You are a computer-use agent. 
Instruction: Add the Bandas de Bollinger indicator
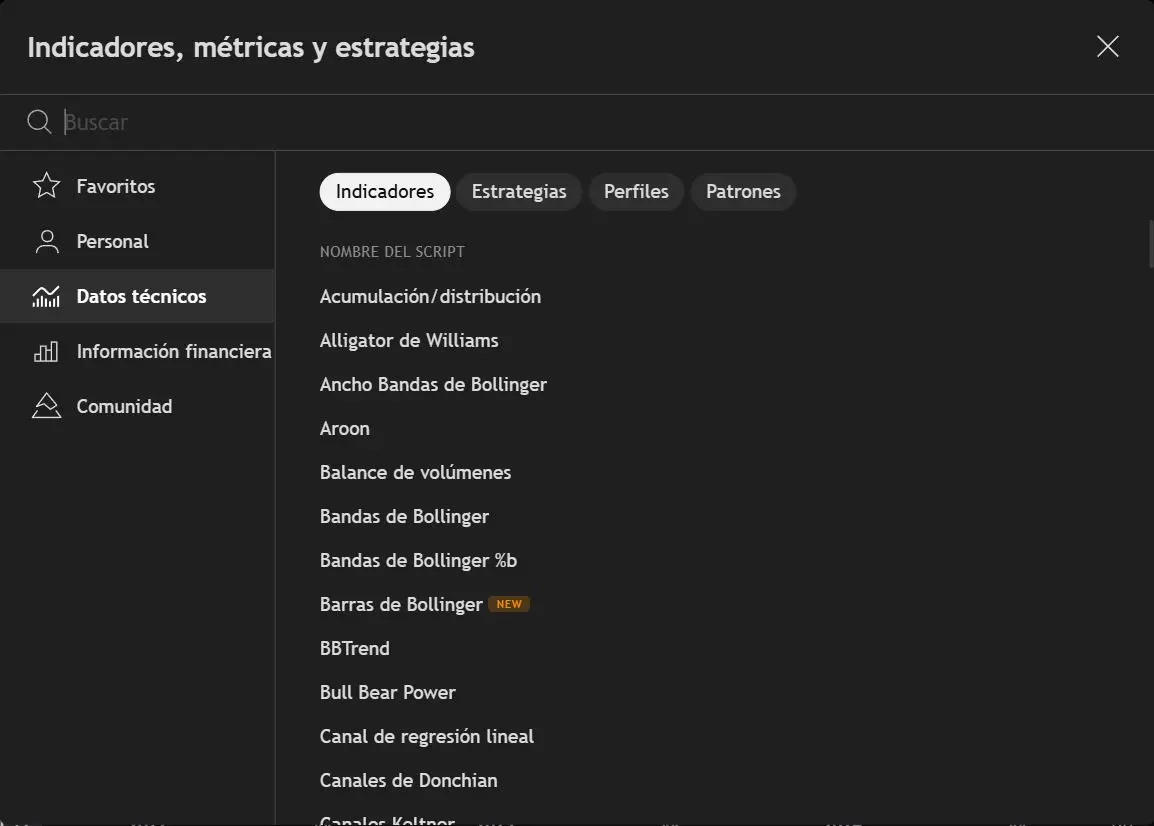click(404, 516)
